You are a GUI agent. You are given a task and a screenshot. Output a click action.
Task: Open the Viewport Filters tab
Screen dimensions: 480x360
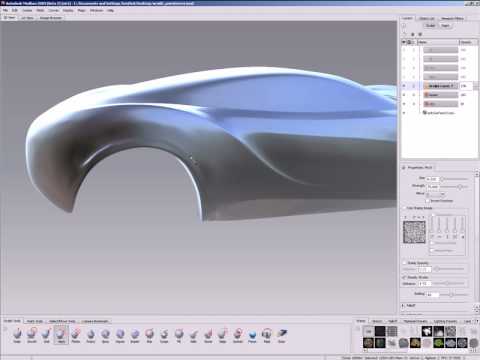coord(452,19)
